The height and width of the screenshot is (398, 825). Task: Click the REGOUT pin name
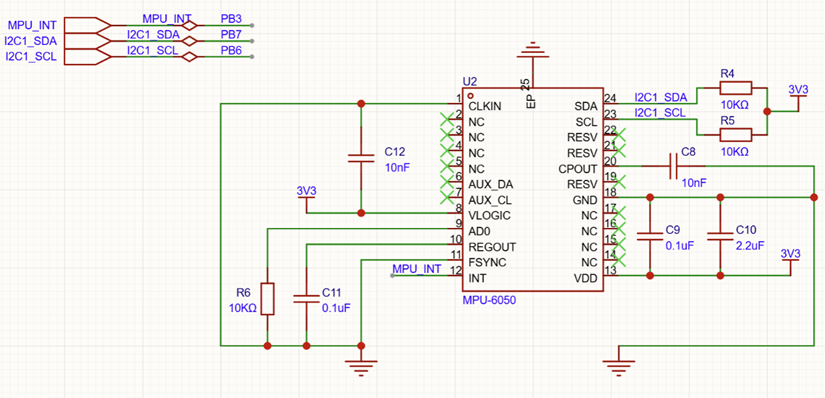(492, 247)
